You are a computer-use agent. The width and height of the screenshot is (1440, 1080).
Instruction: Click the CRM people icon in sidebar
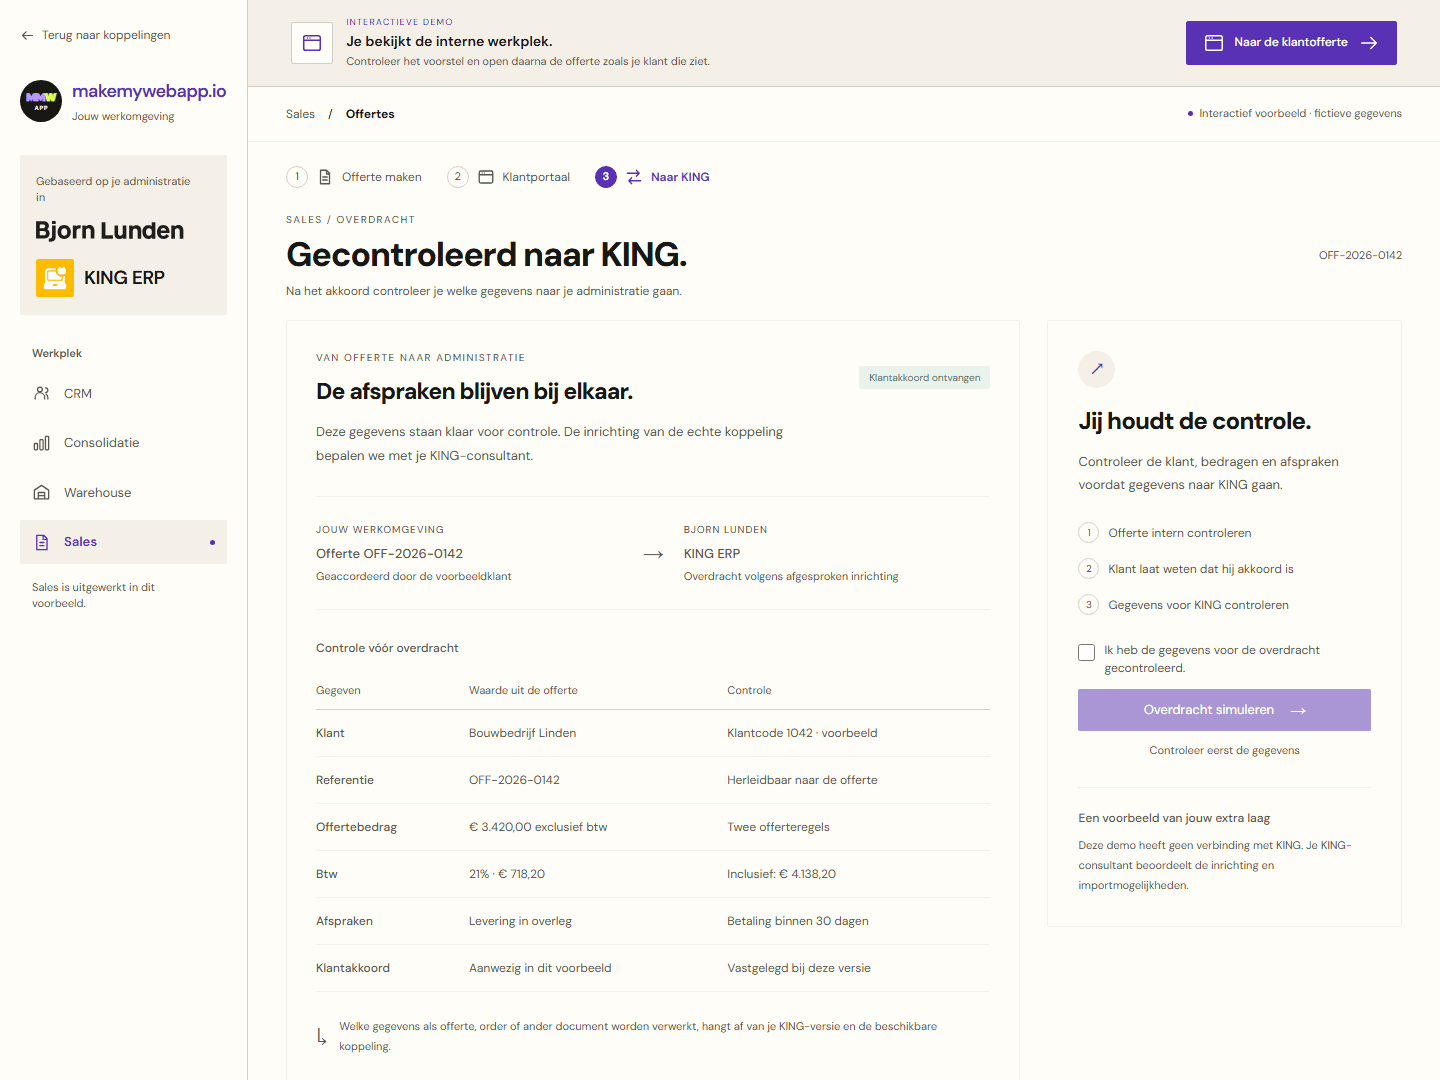point(42,394)
